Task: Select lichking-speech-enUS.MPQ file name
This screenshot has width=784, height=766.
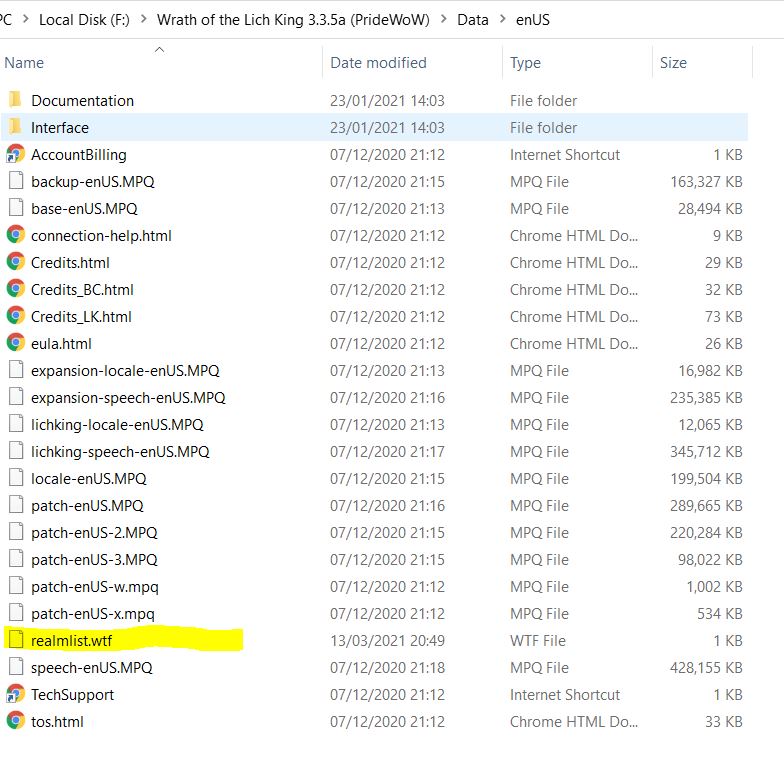Action: pos(120,452)
